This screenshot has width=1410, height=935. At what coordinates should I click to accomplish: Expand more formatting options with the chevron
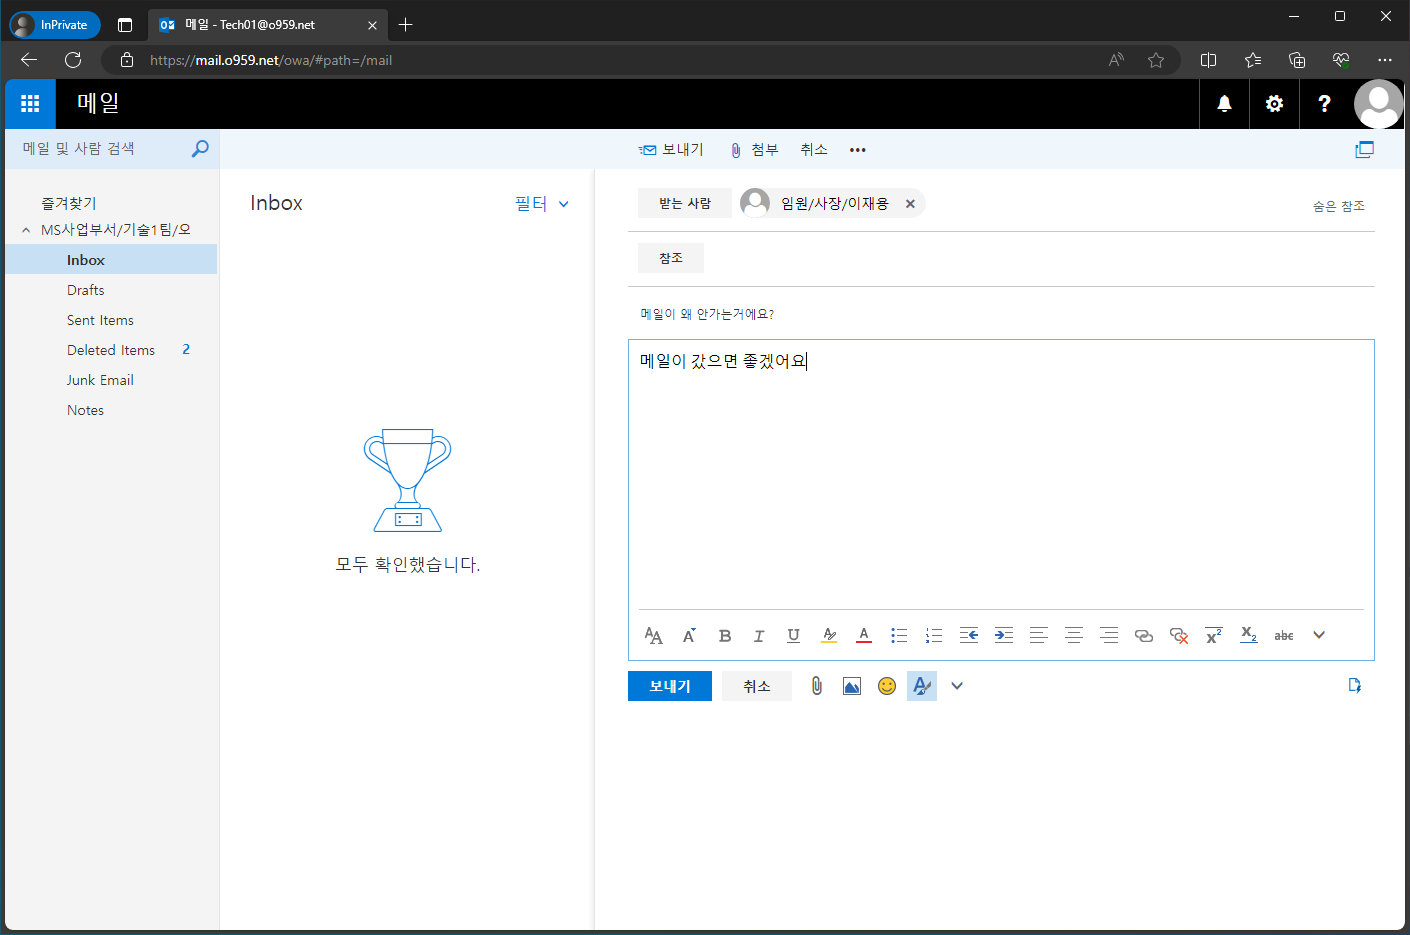(x=1318, y=635)
